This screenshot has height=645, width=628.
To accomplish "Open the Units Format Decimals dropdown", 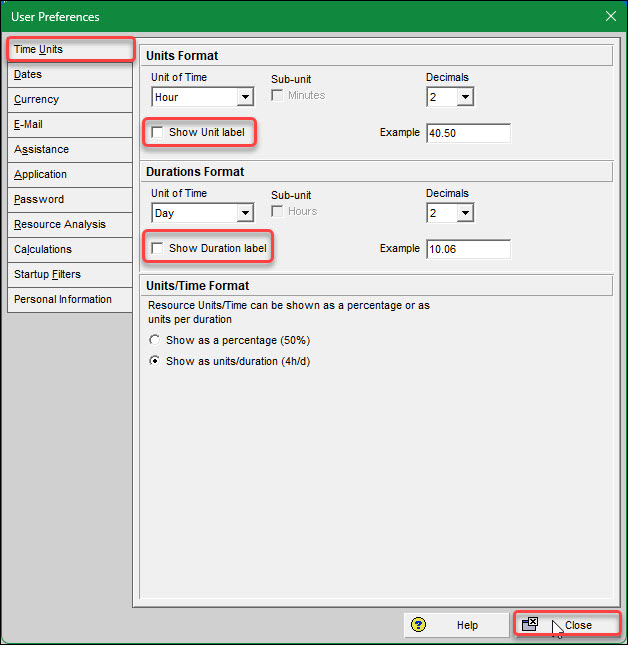I will 465,97.
